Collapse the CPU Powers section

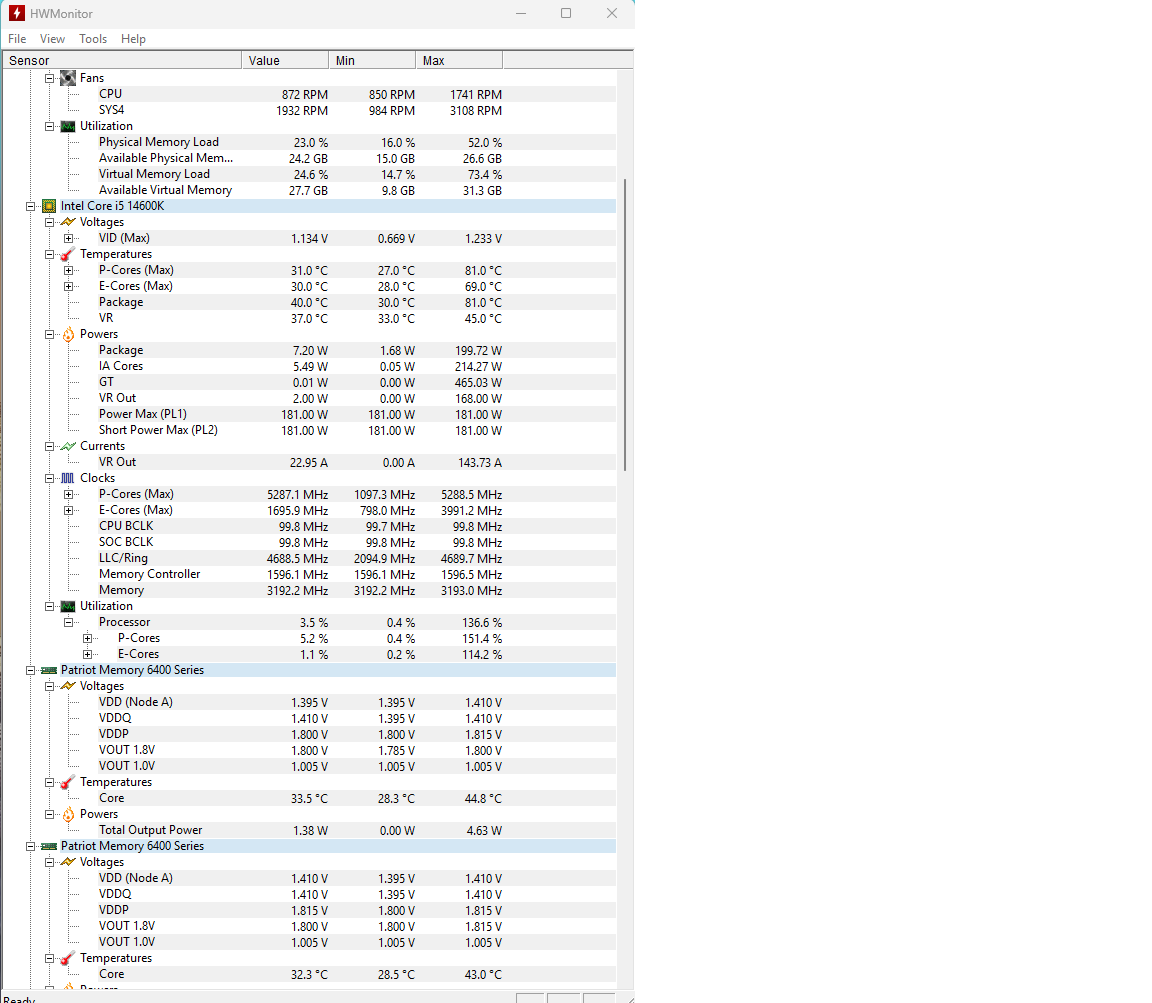coord(49,334)
